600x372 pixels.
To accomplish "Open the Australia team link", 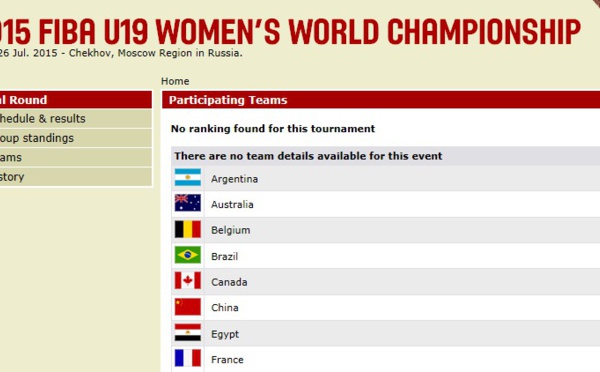I will point(232,204).
